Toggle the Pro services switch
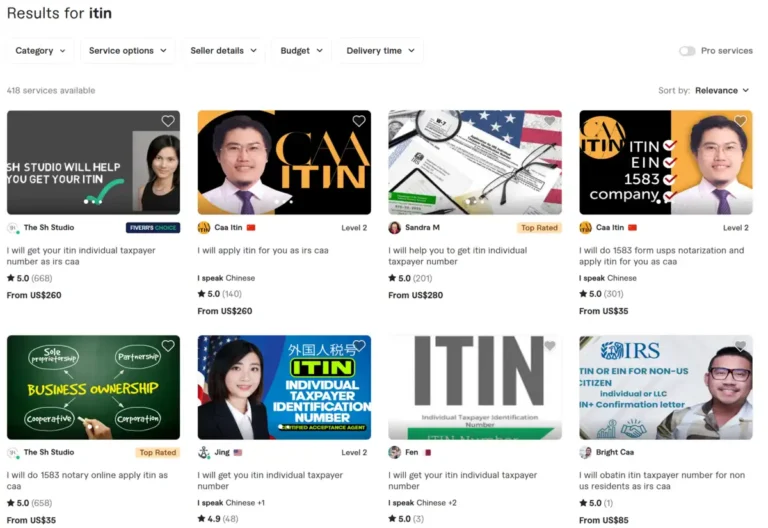Screen dimensions: 768x528 point(687,51)
